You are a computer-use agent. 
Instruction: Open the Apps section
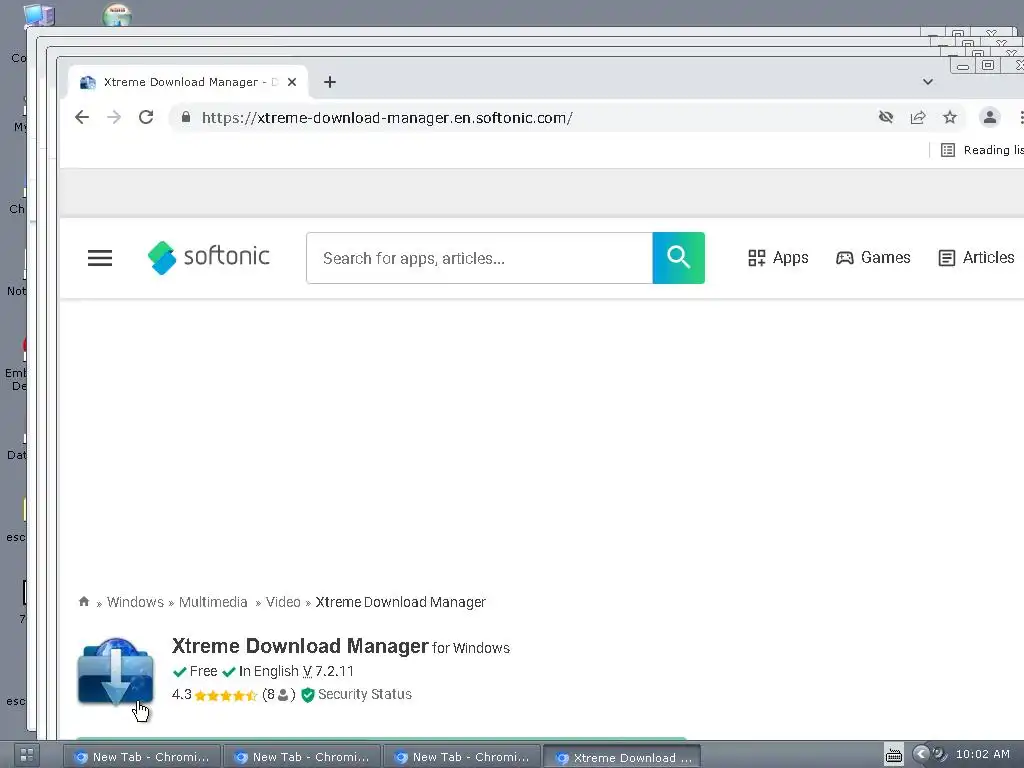pyautogui.click(x=778, y=258)
